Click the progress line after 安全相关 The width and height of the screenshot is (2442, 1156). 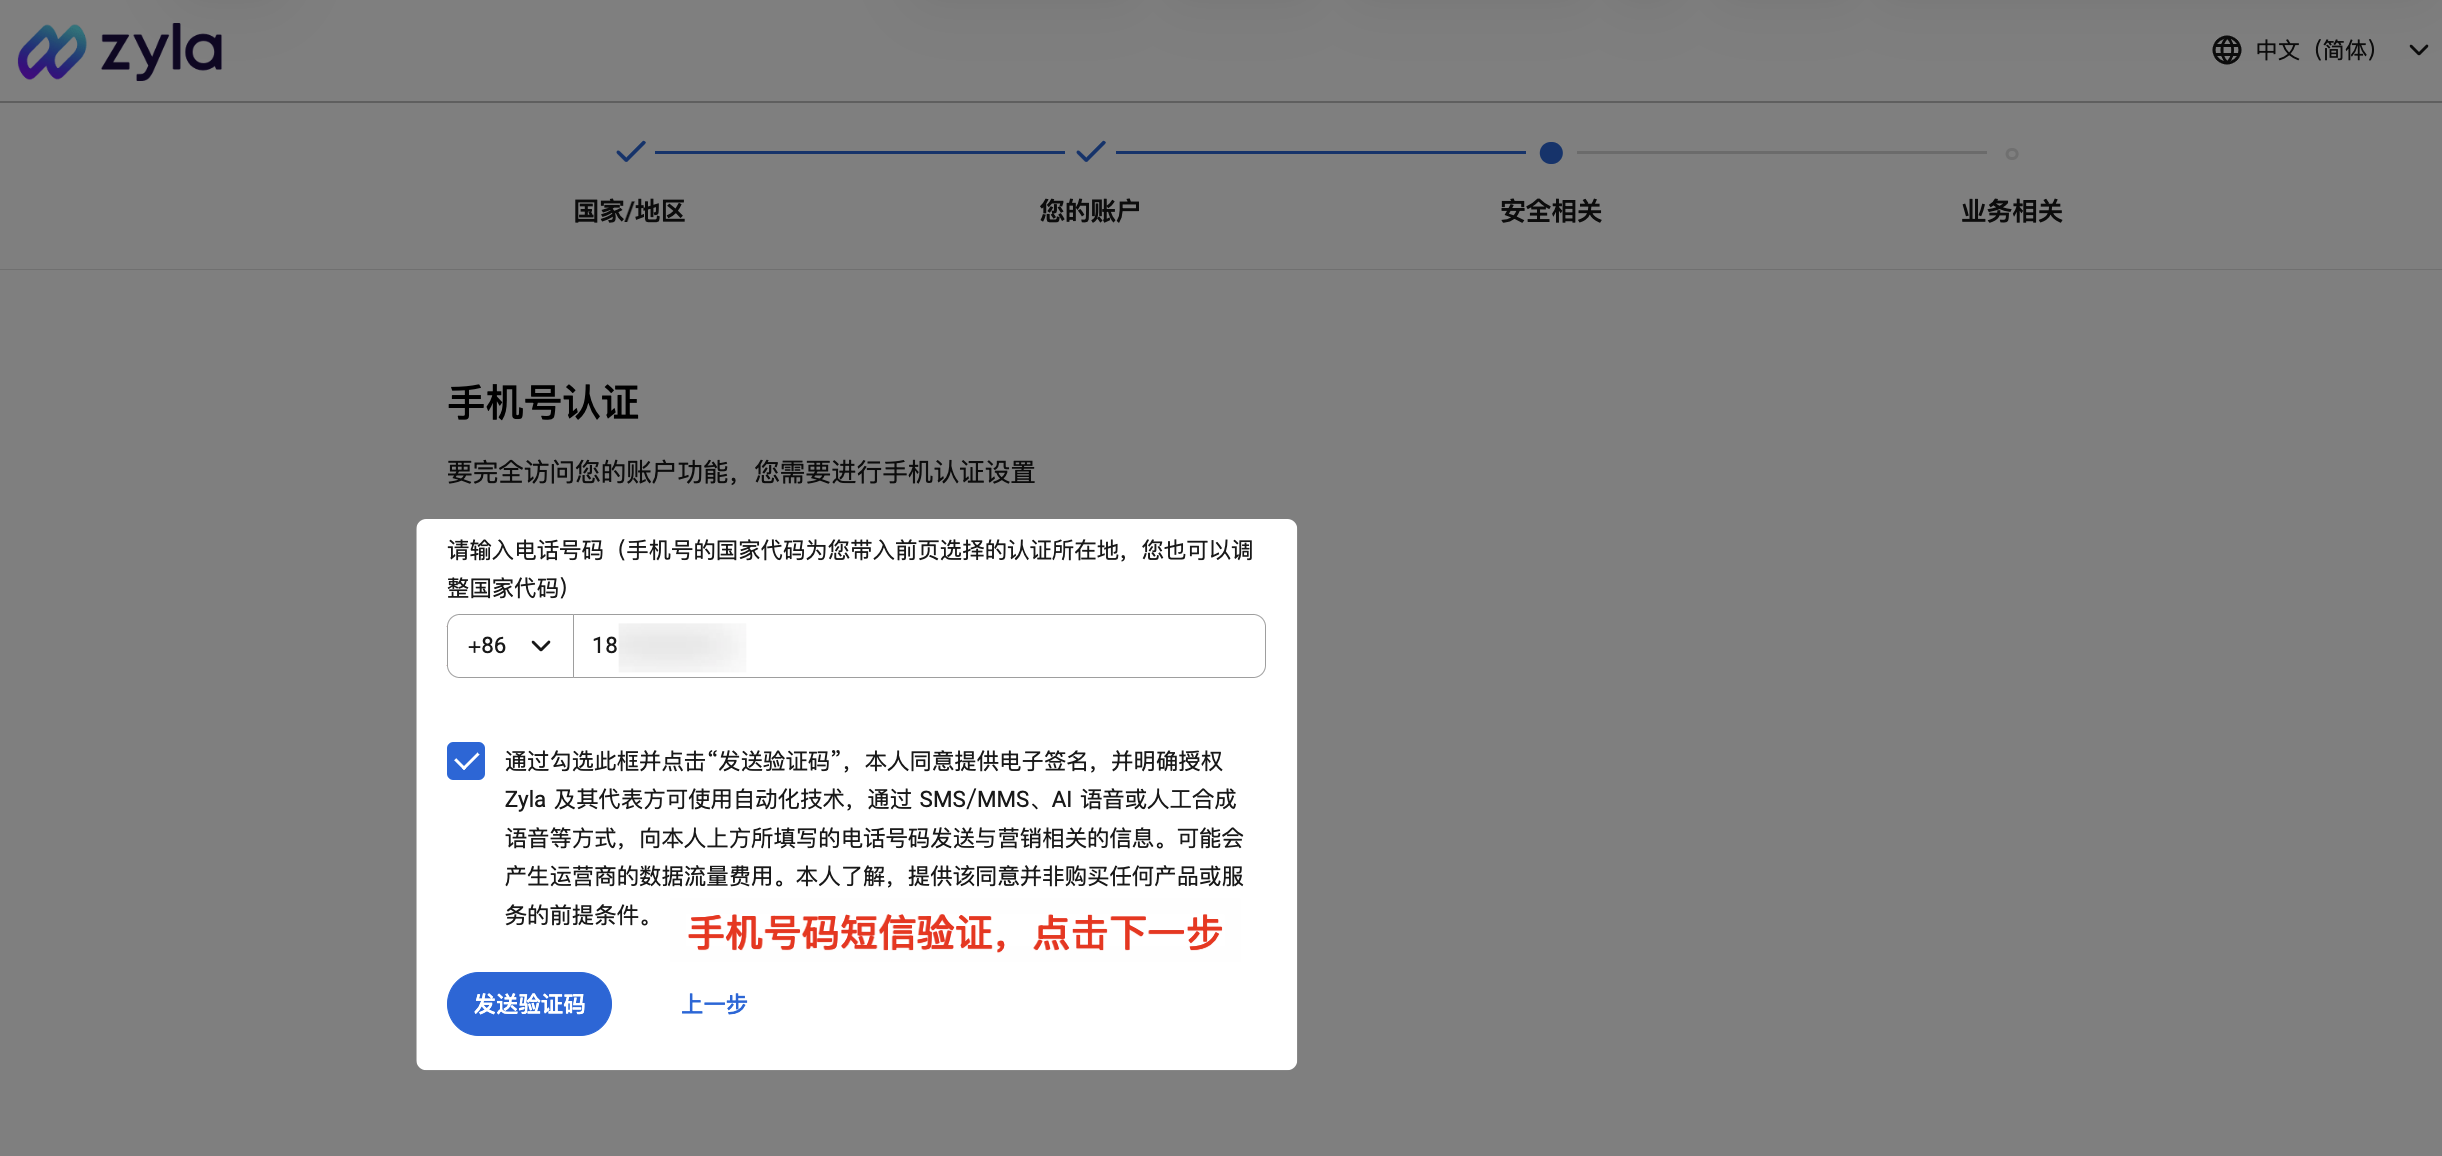point(1780,153)
